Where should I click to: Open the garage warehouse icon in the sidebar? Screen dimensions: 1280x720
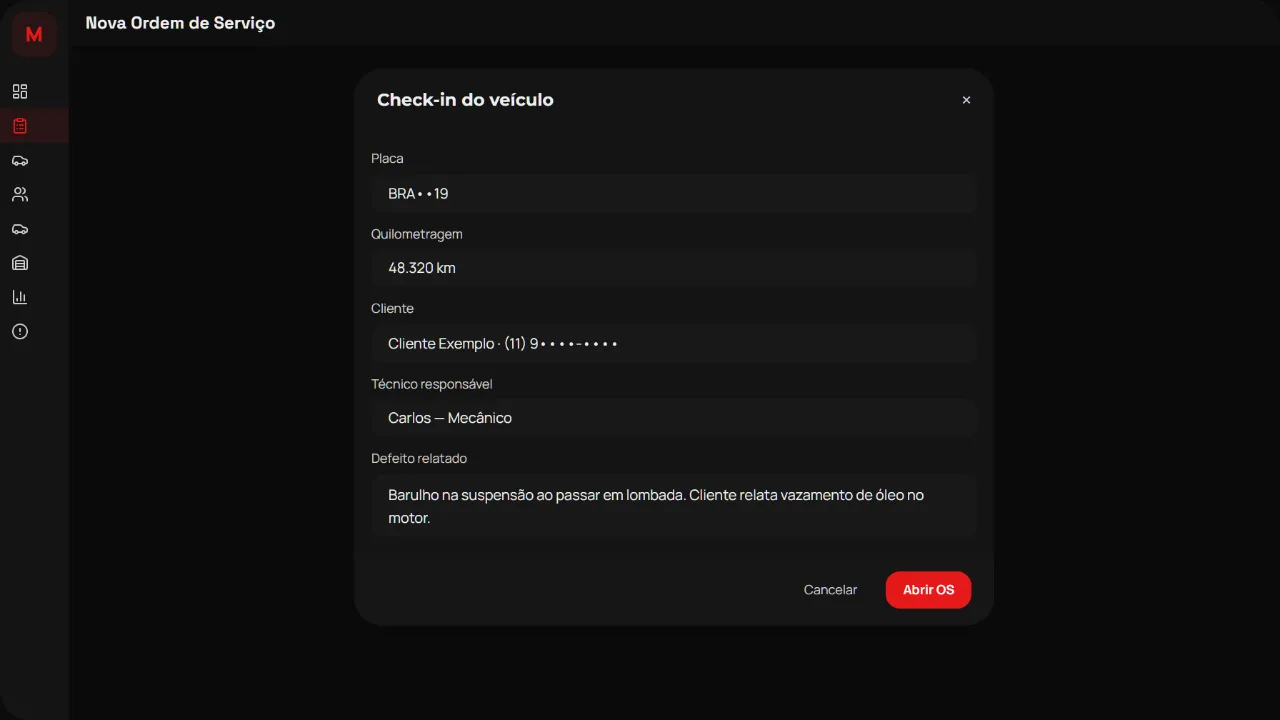click(x=20, y=263)
